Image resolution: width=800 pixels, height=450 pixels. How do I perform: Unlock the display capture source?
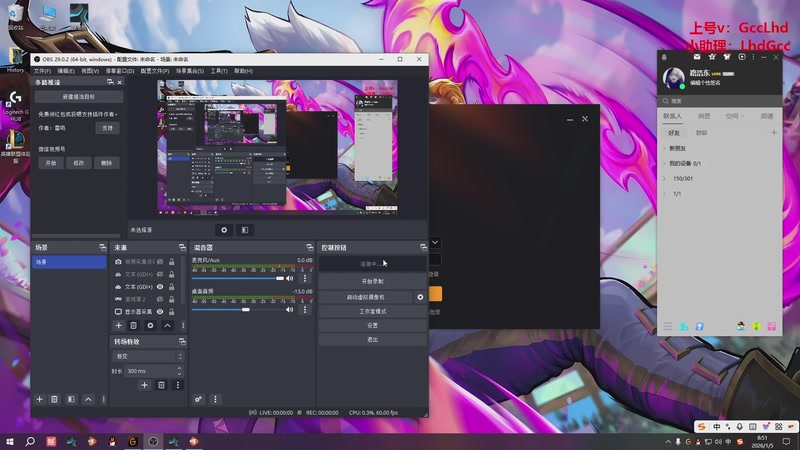click(x=172, y=312)
